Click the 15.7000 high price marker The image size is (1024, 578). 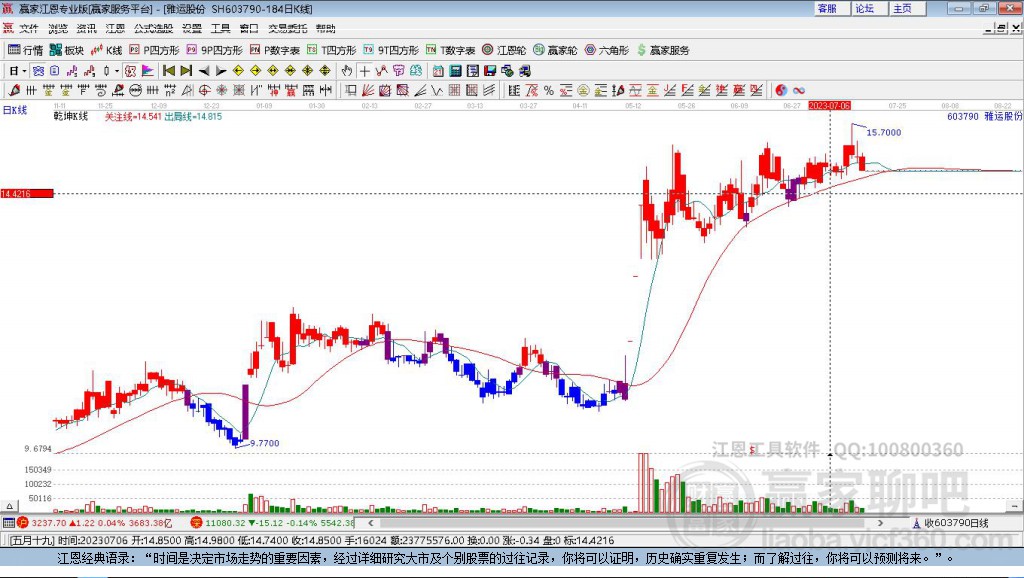[884, 133]
